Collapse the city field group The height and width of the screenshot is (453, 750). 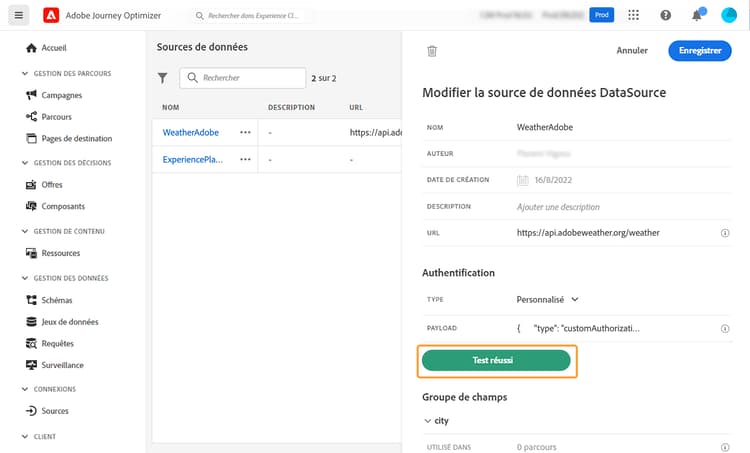[428, 421]
